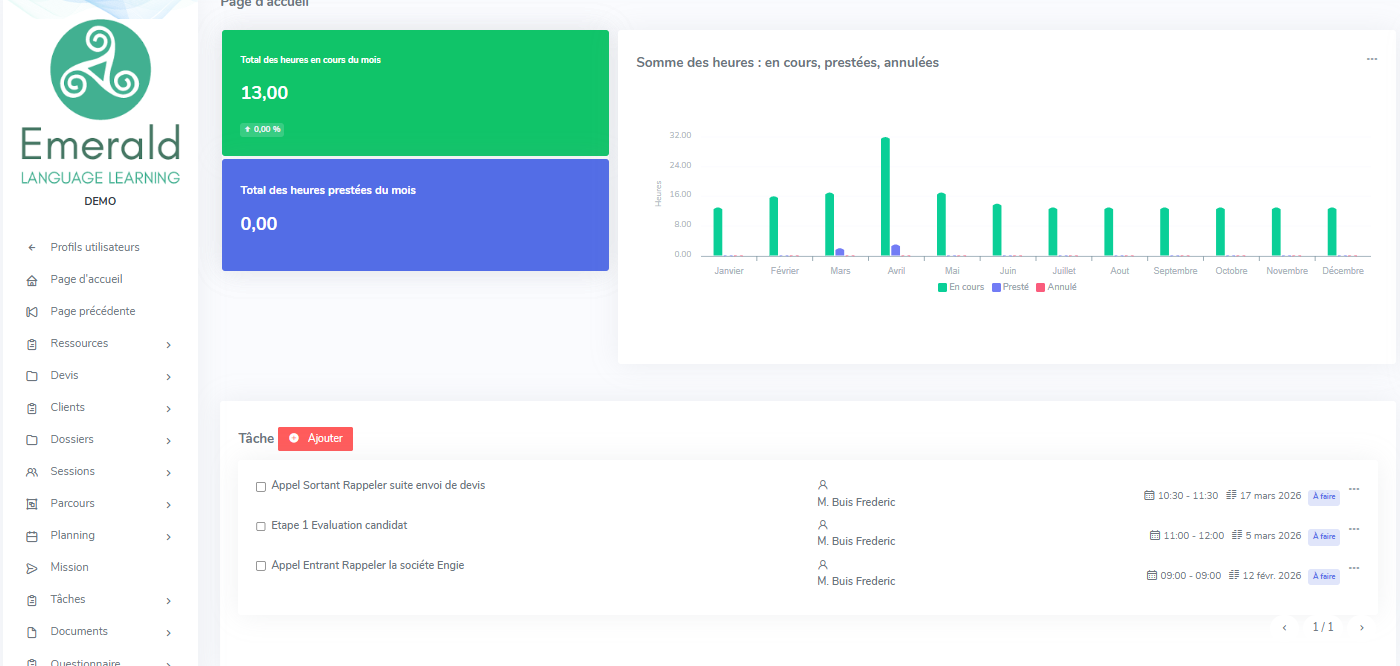Image resolution: width=1400 pixels, height=666 pixels.
Task: Mark Appel Entrant Rappeler Engie task done
Action: pos(261,566)
